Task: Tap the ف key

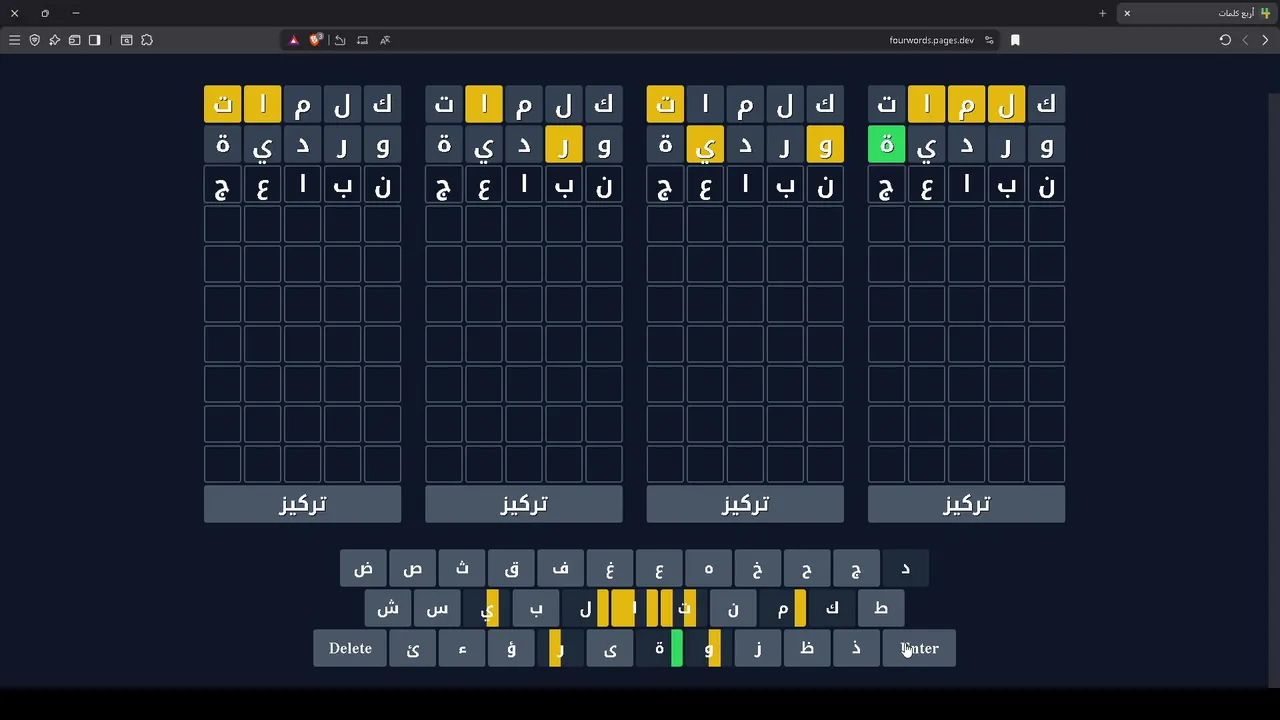Action: click(561, 568)
